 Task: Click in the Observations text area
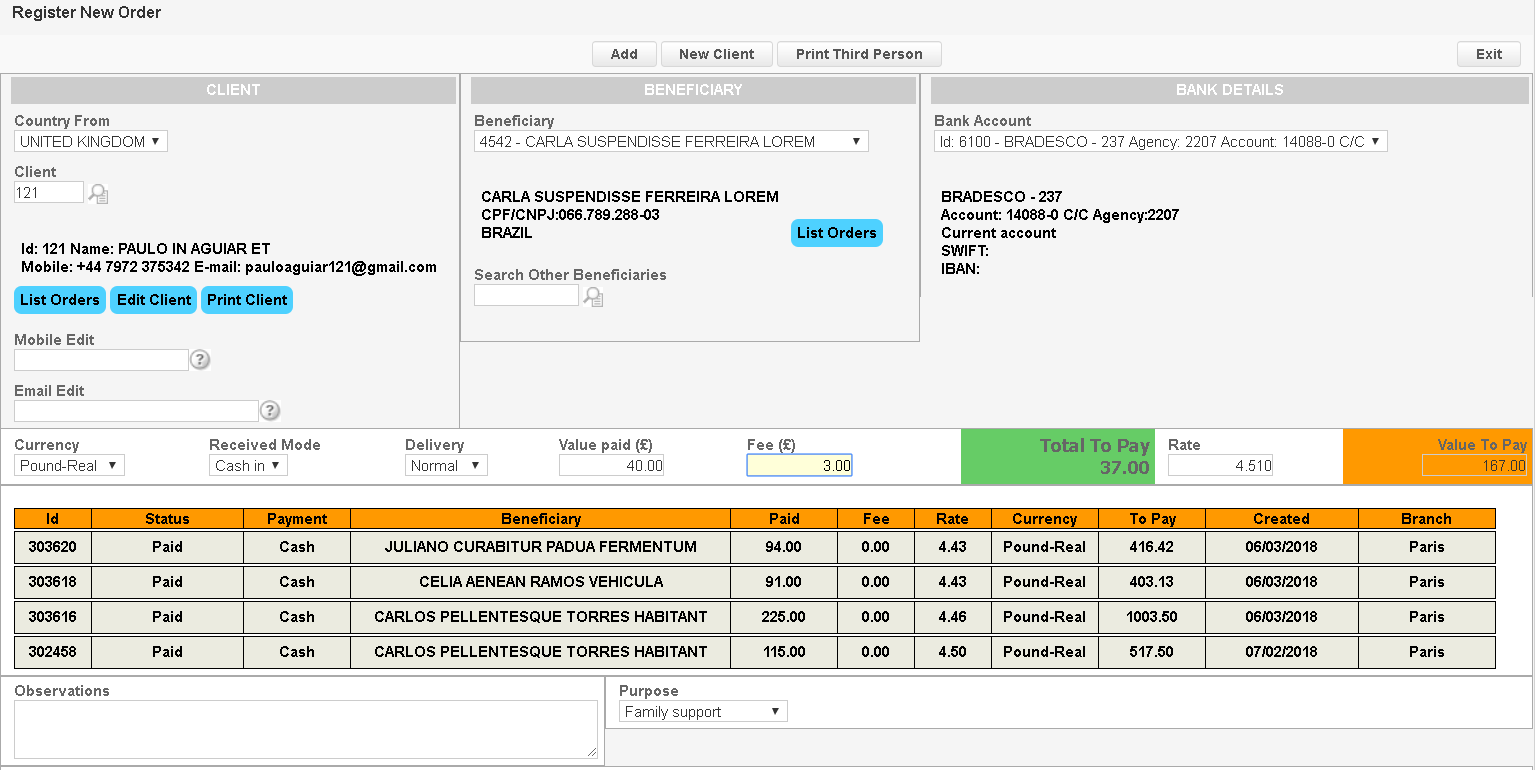[x=305, y=729]
